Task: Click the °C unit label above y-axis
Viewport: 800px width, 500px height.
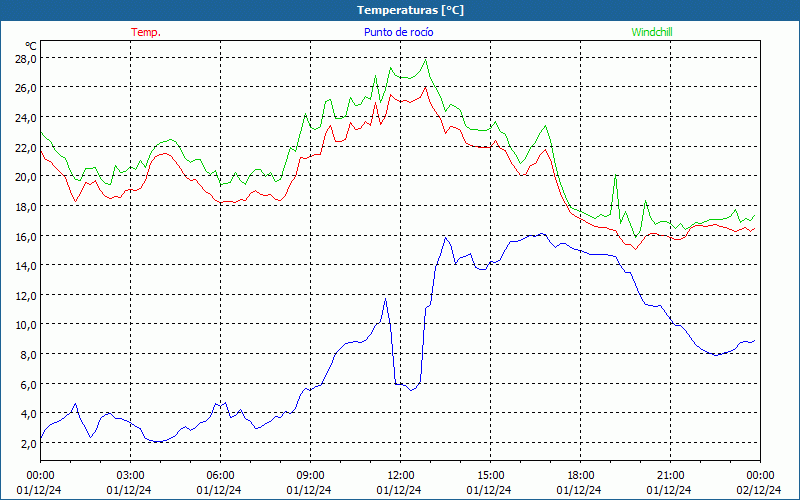Action: coord(31,46)
